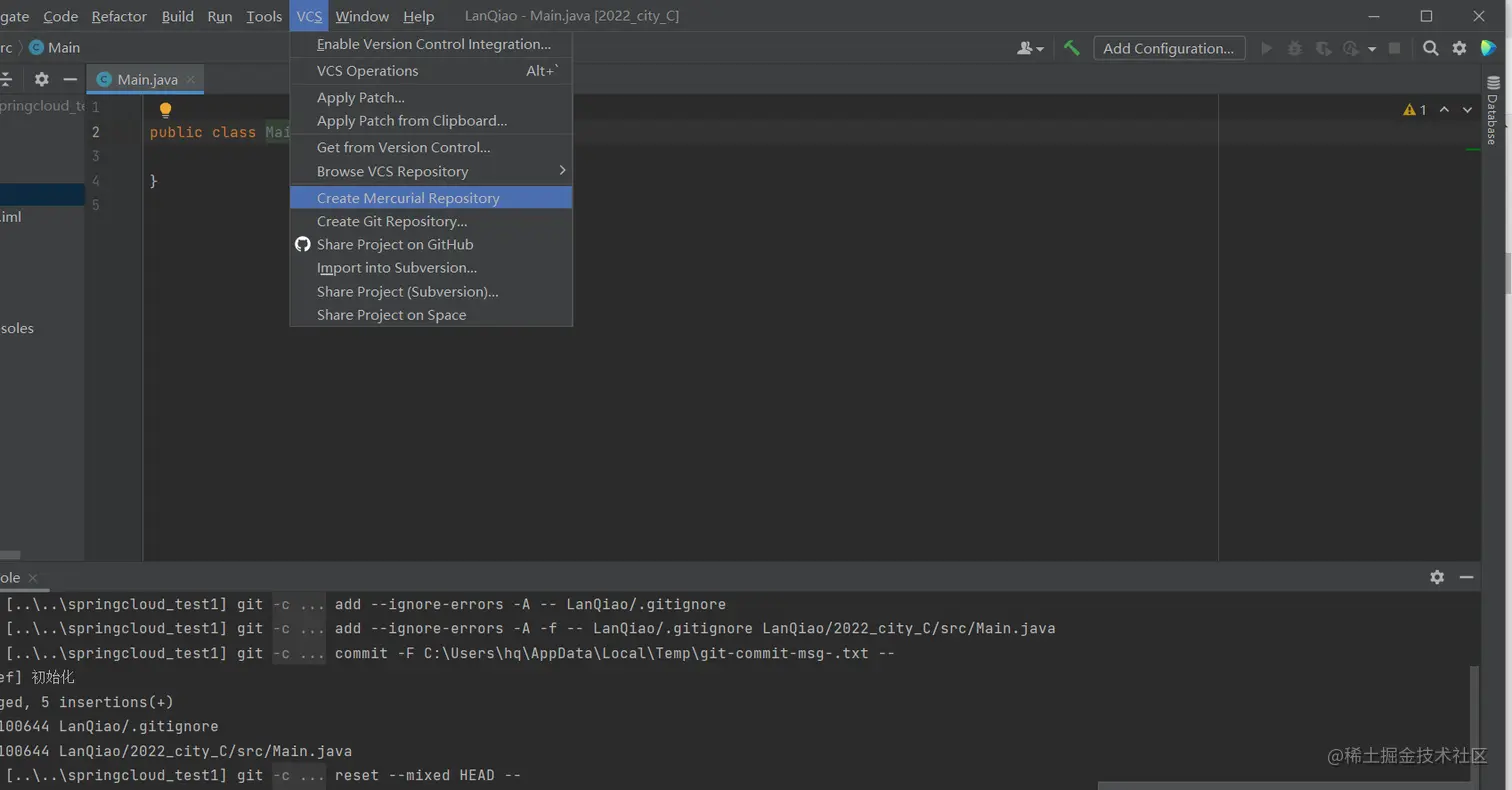Select Apply Patch... menu entry
Screen dimensions: 1512x790
tap(431, 97)
